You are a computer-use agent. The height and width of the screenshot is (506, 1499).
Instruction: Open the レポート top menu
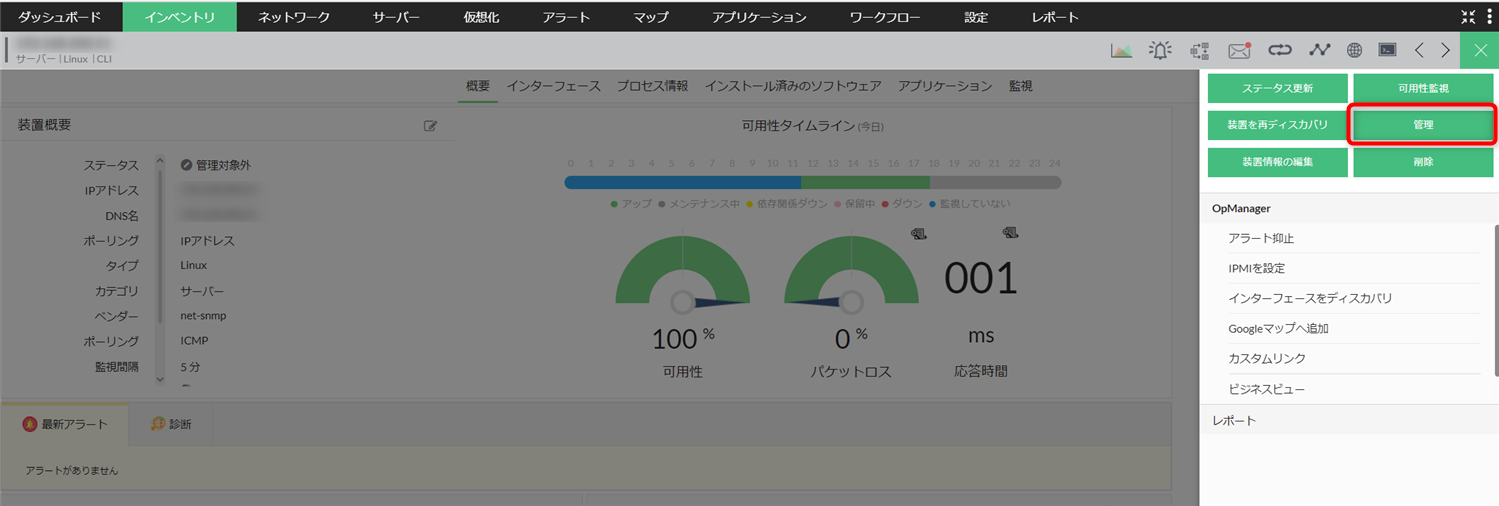click(1055, 17)
